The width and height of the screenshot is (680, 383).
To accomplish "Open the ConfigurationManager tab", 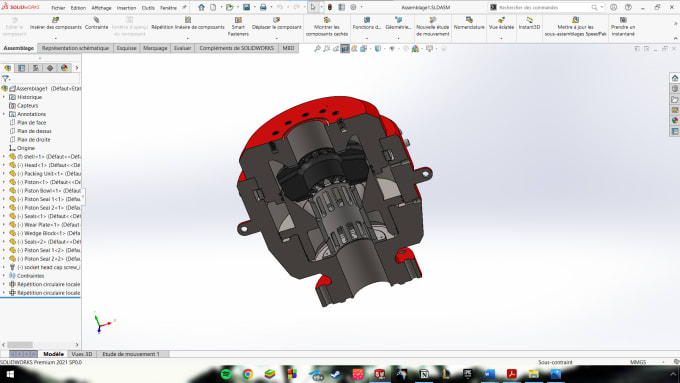I will [x=36, y=68].
